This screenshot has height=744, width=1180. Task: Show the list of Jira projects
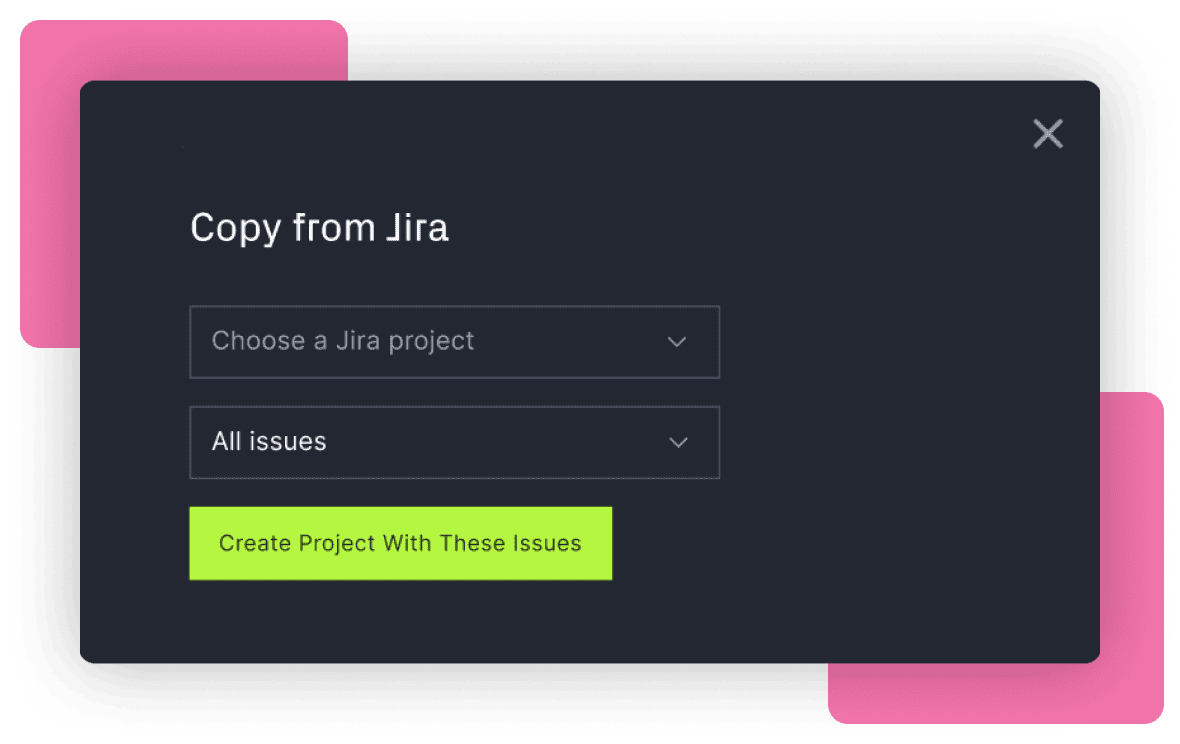click(455, 342)
